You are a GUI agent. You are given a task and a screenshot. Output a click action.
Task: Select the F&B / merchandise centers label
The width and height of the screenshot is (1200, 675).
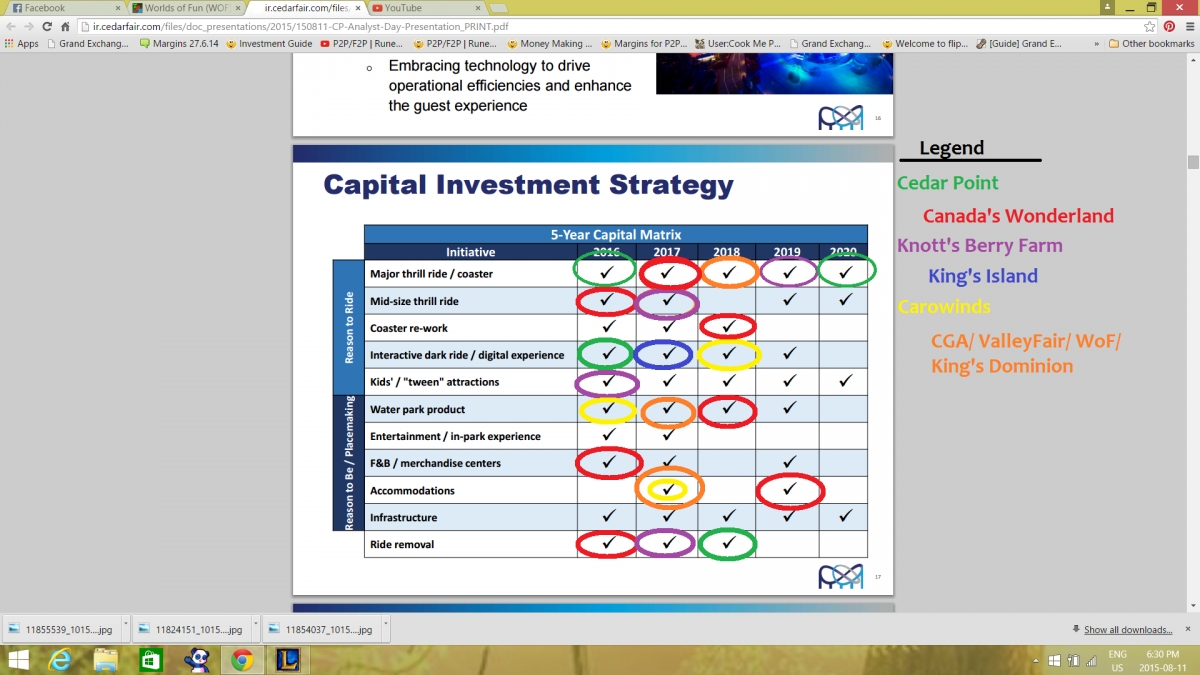click(x=435, y=463)
